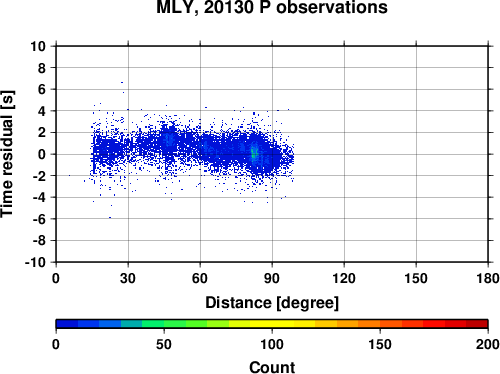The height and width of the screenshot is (374, 500).
Task: Click the x-axis tick label '150'
Action: tap(416, 278)
